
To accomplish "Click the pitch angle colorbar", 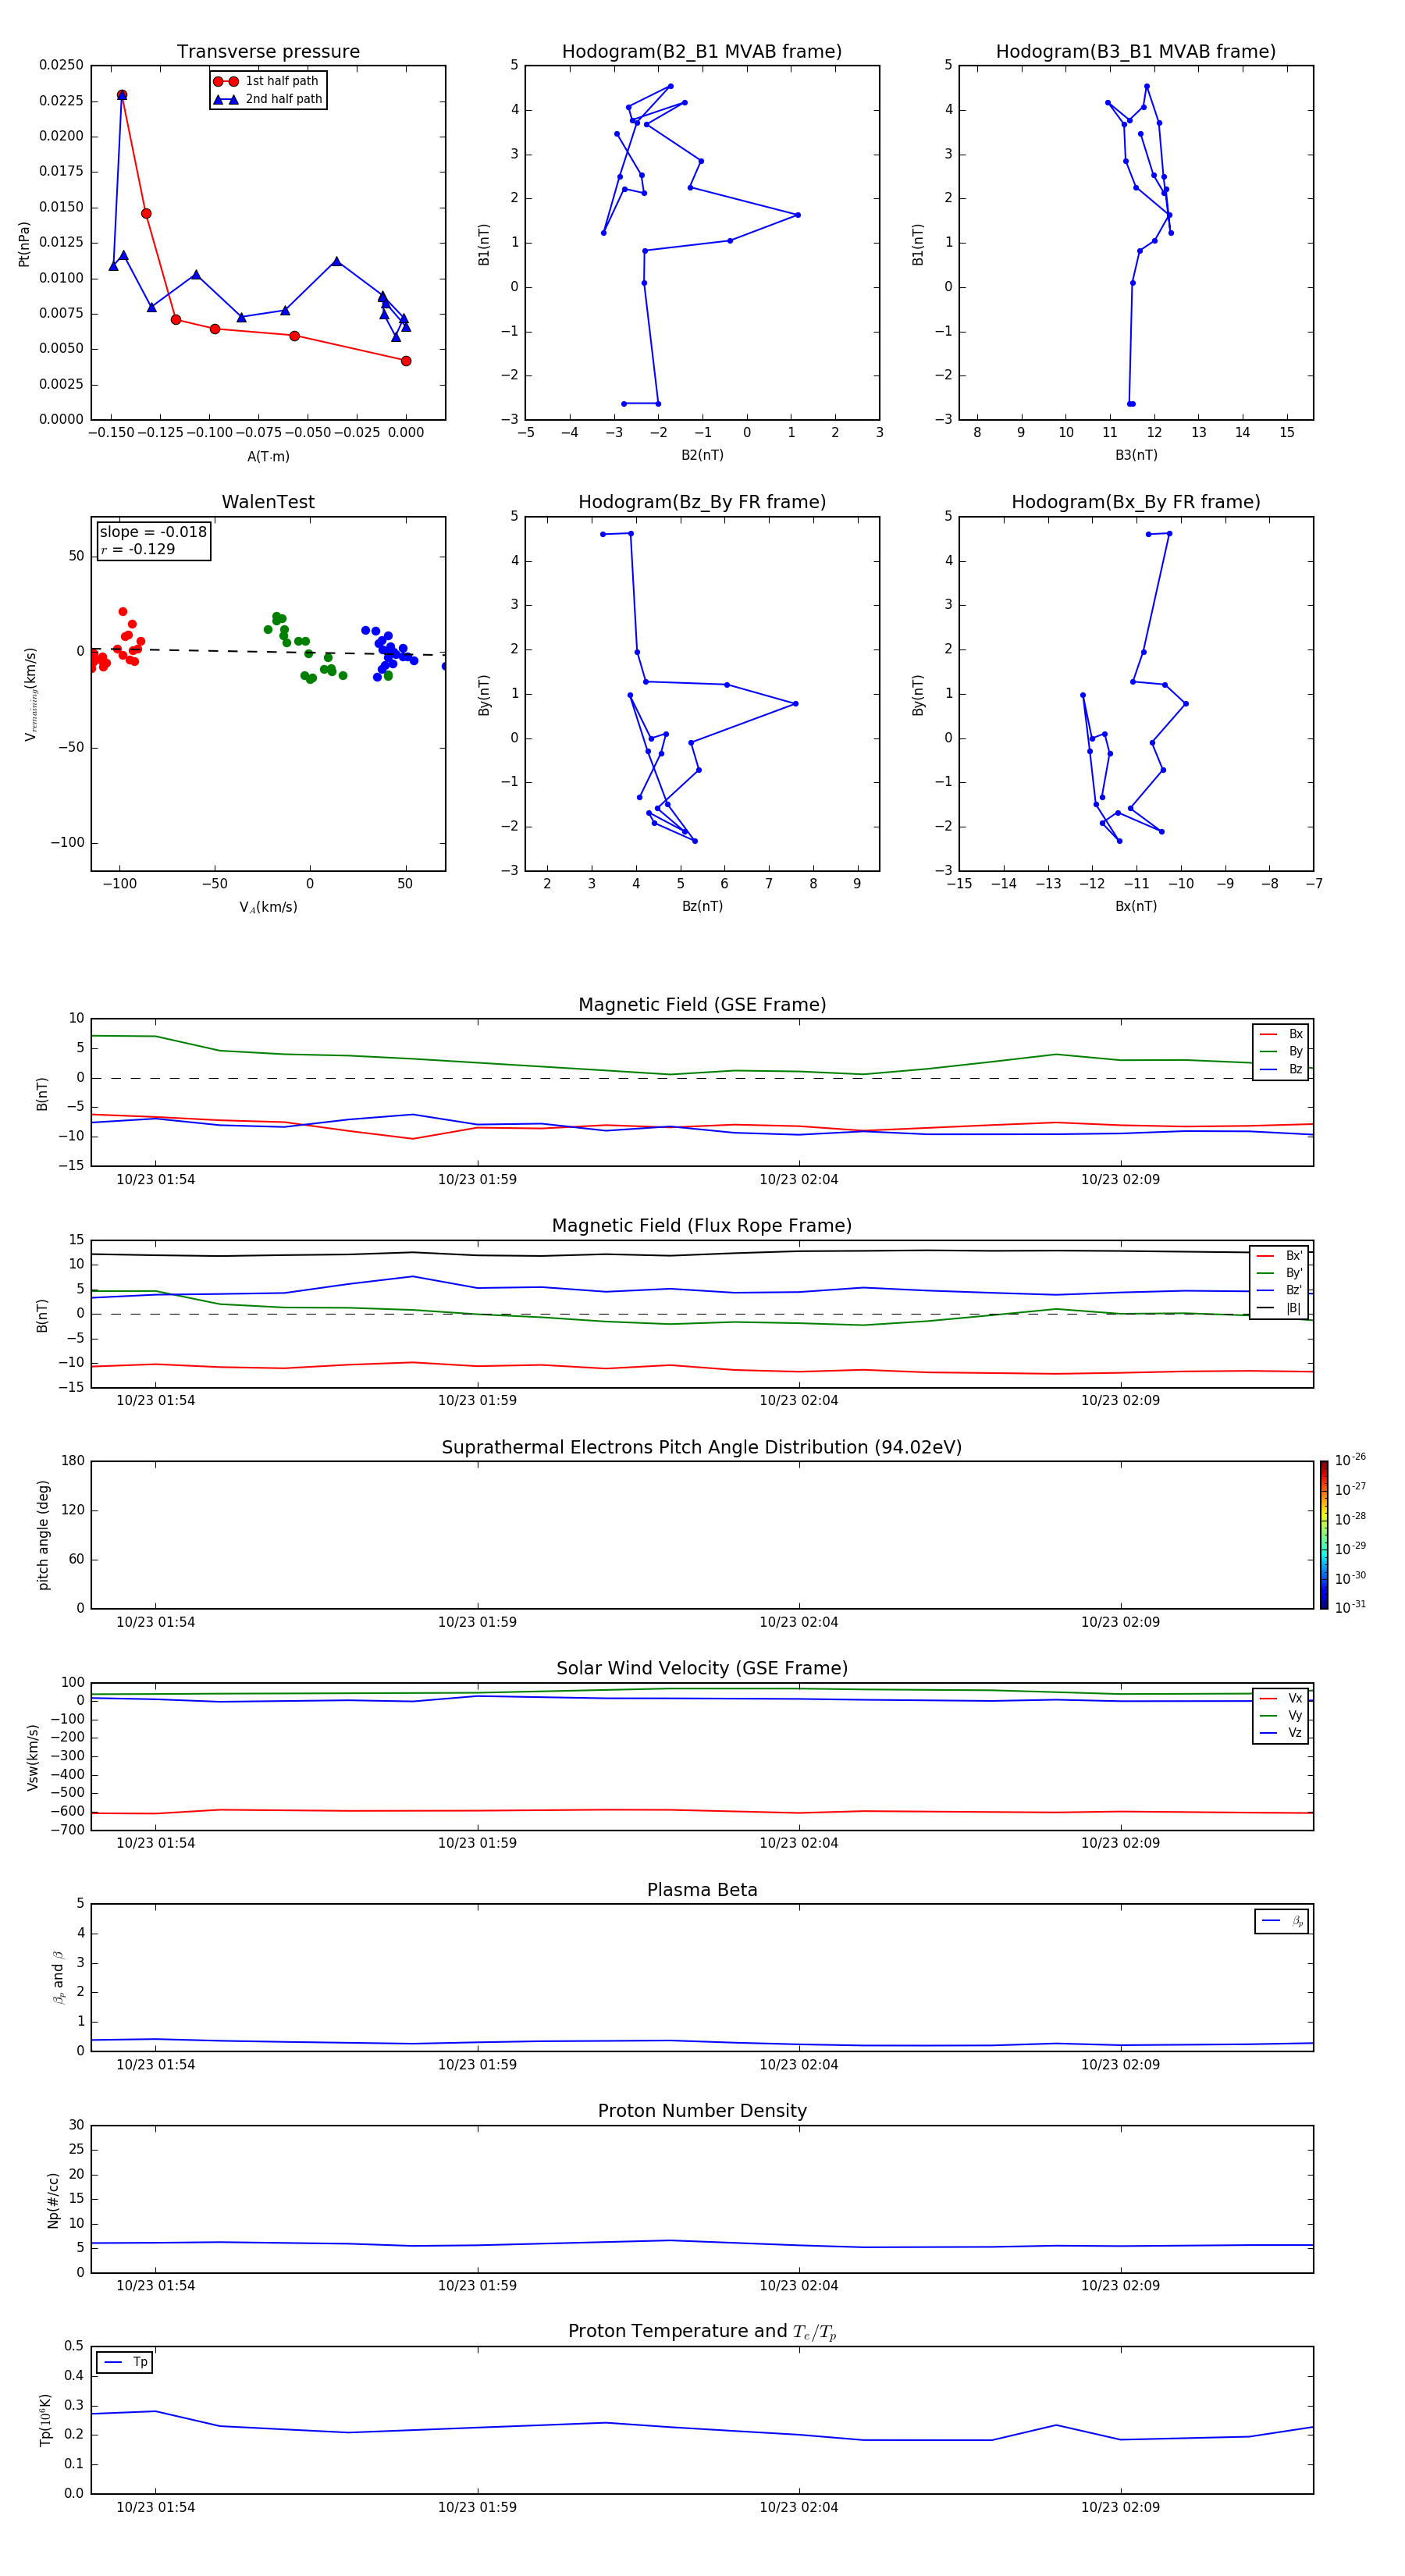I will [1324, 1535].
